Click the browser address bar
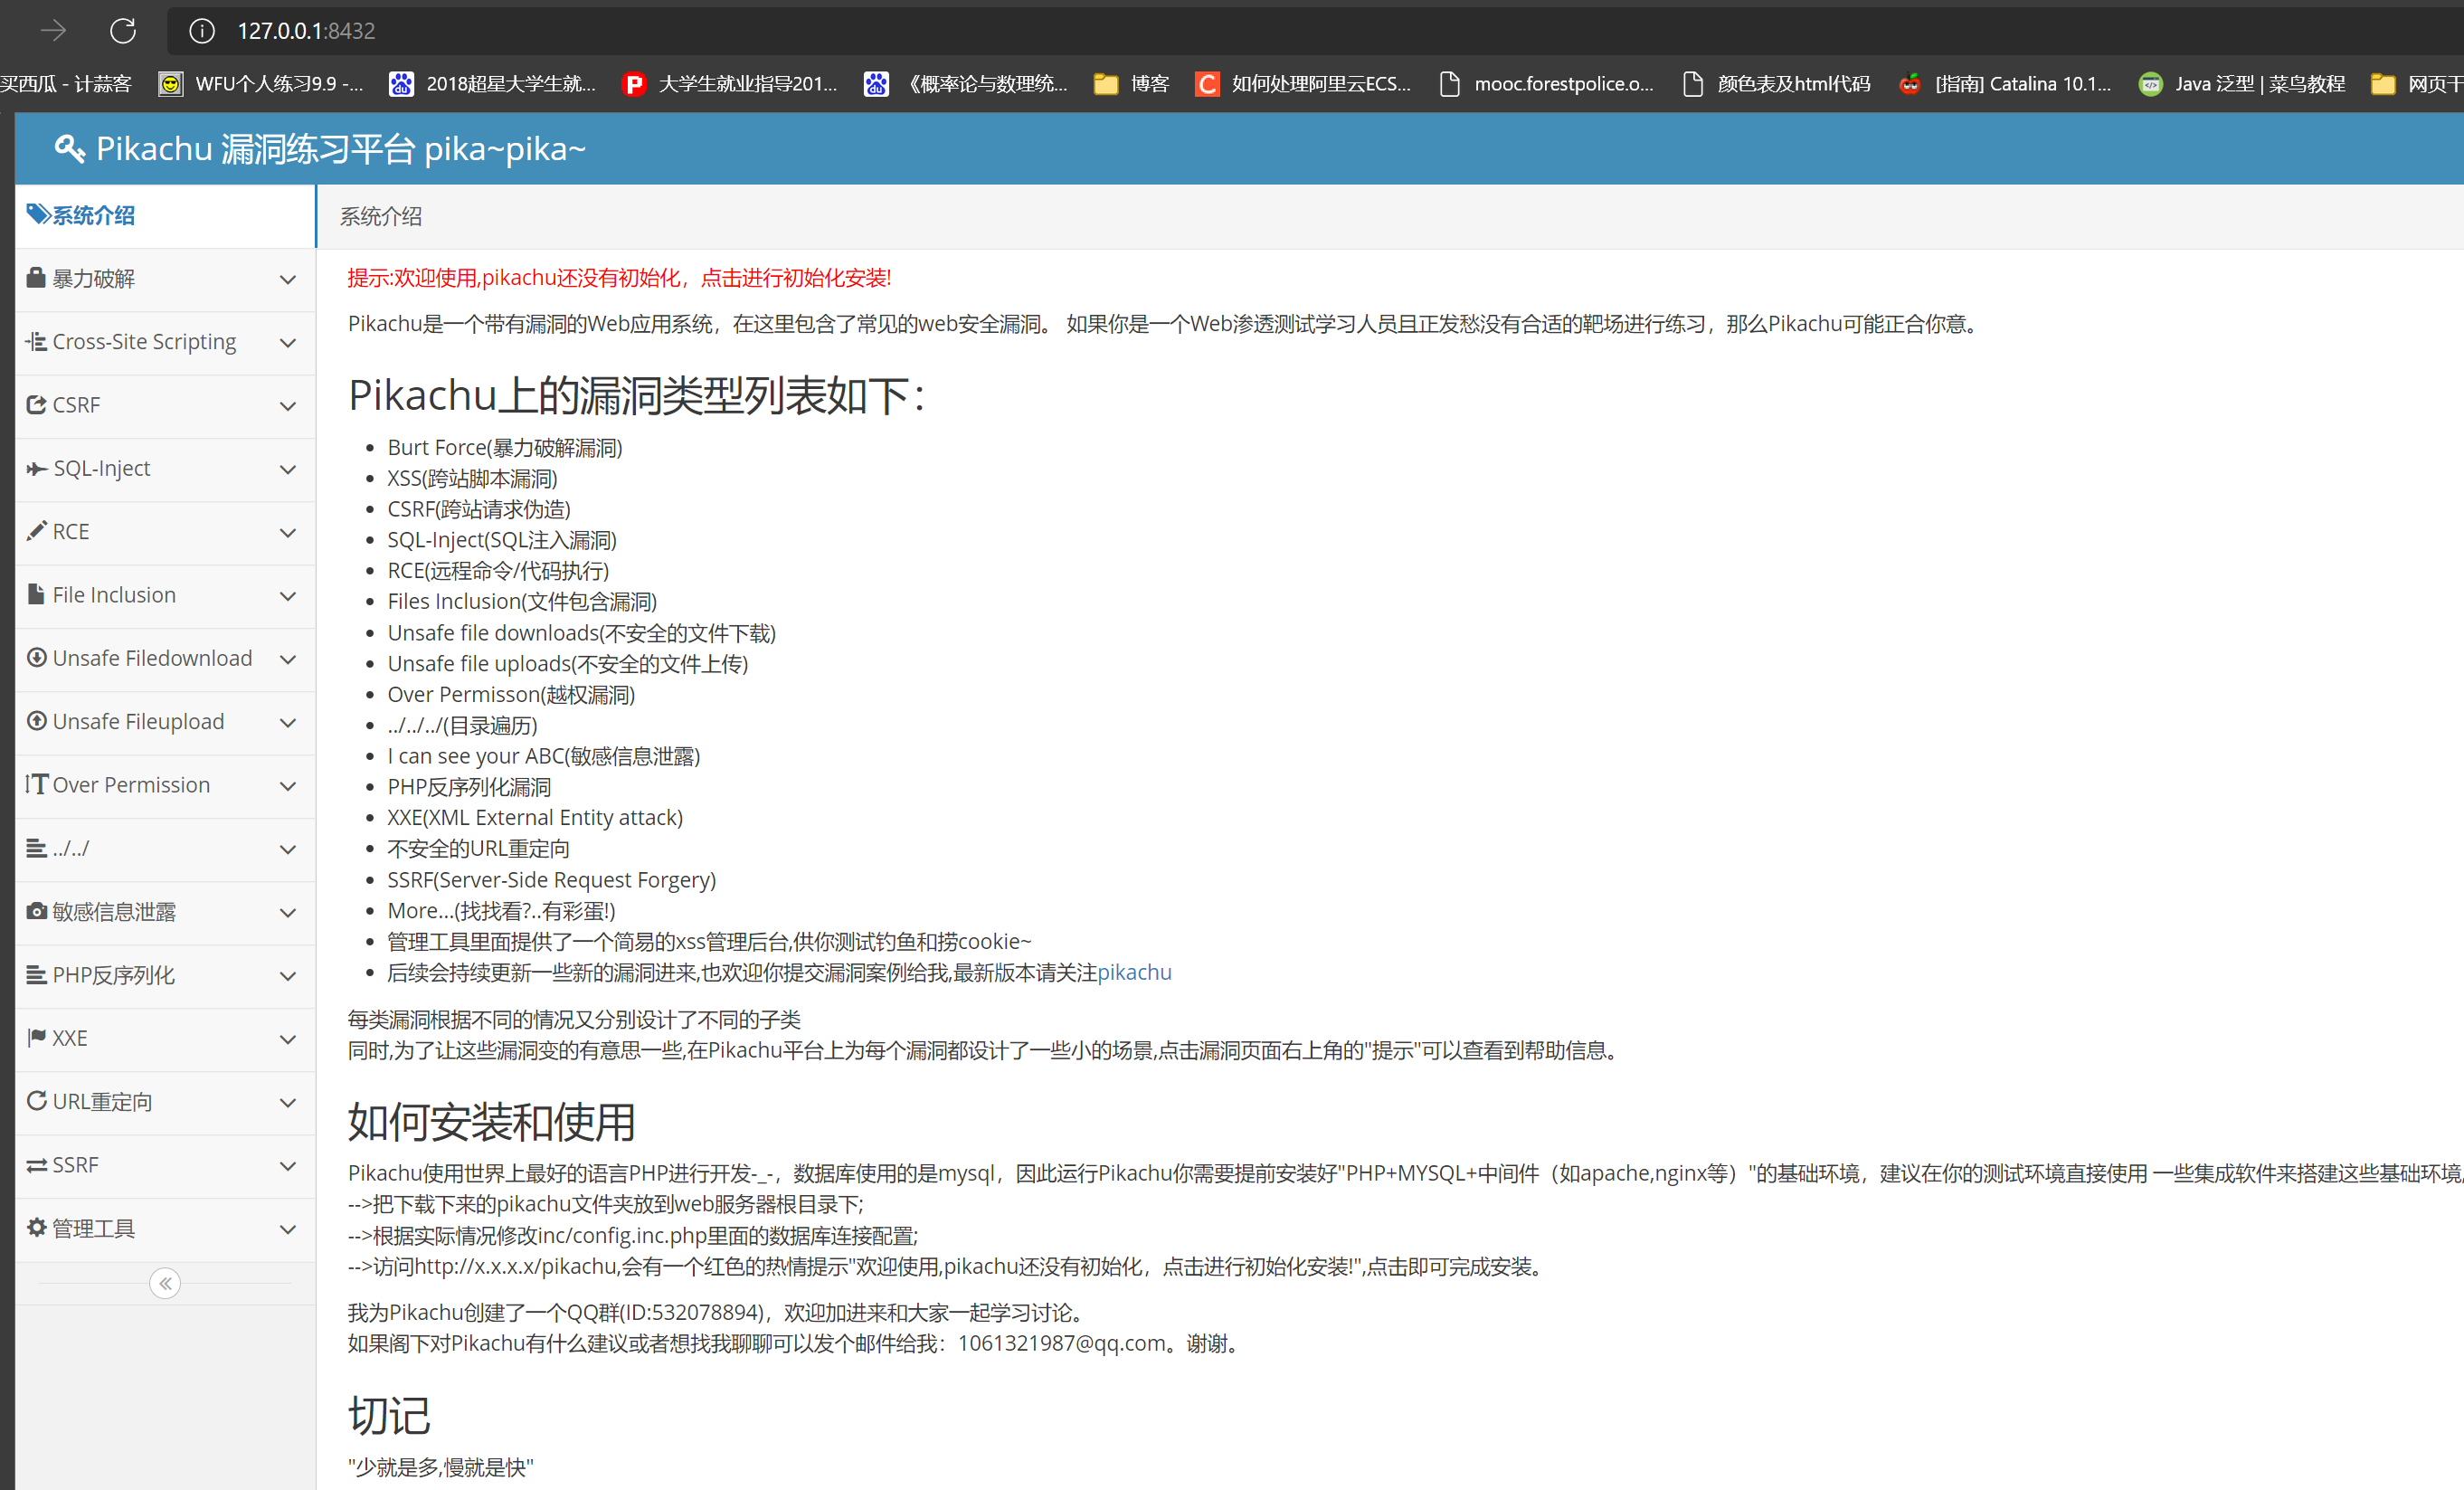 pyautogui.click(x=306, y=30)
